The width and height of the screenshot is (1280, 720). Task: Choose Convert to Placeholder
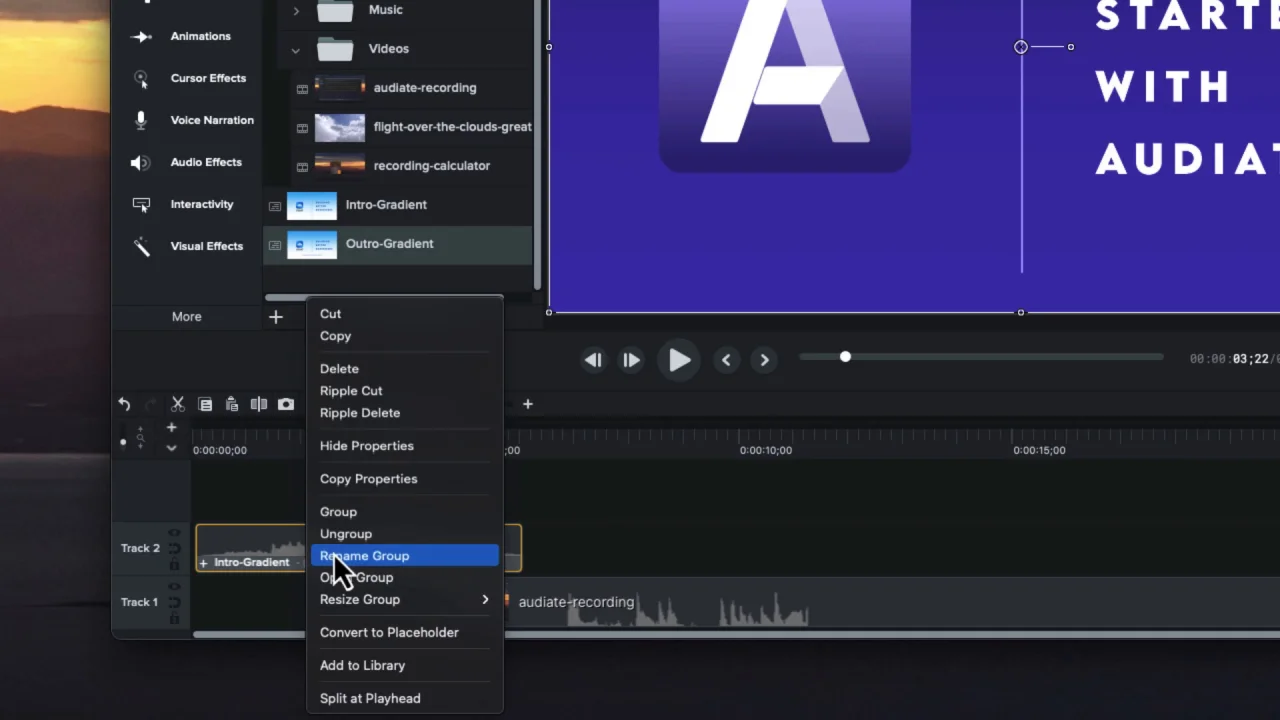click(x=389, y=633)
